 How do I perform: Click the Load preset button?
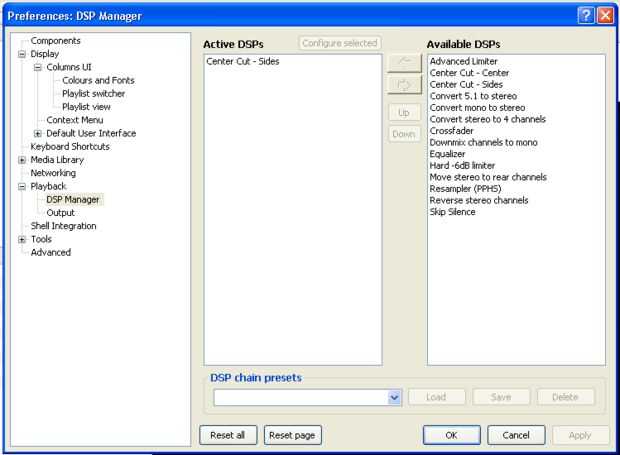[436, 397]
